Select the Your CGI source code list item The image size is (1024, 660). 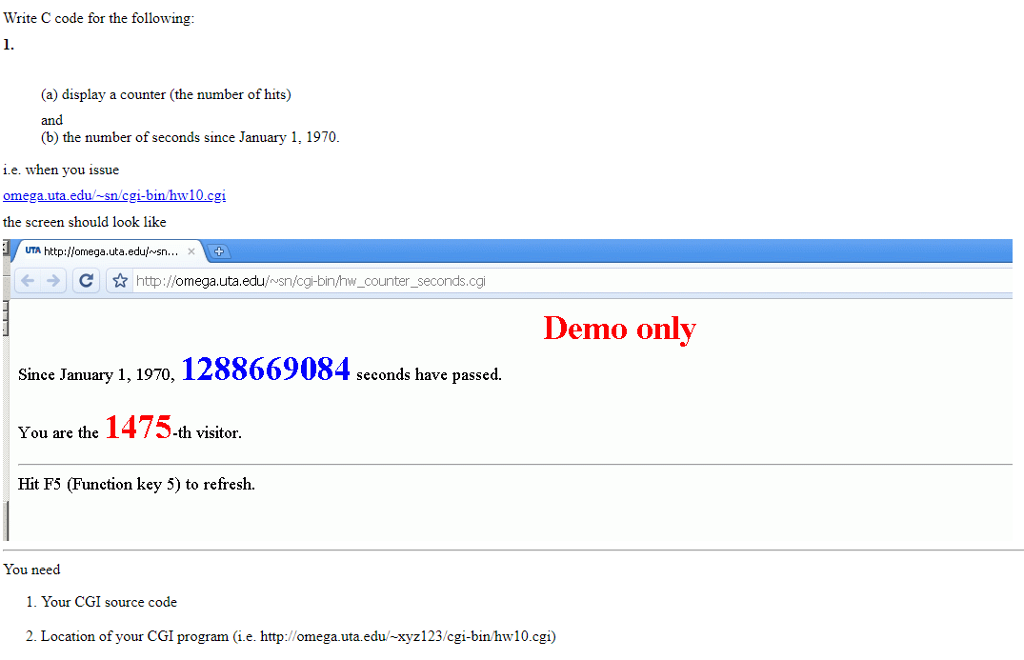[x=108, y=602]
